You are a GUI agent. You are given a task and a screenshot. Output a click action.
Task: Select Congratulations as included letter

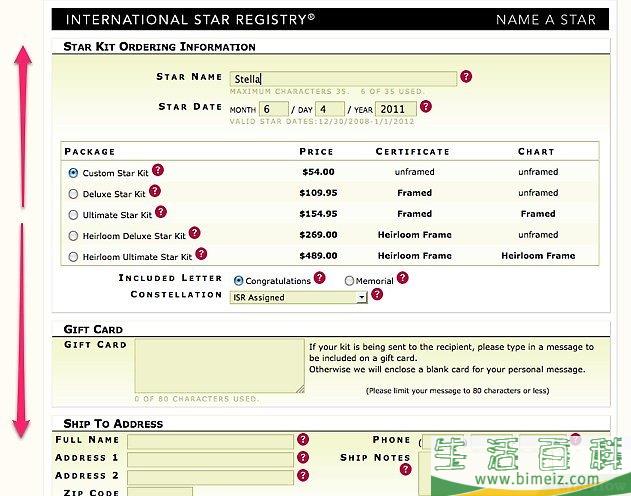tap(238, 281)
